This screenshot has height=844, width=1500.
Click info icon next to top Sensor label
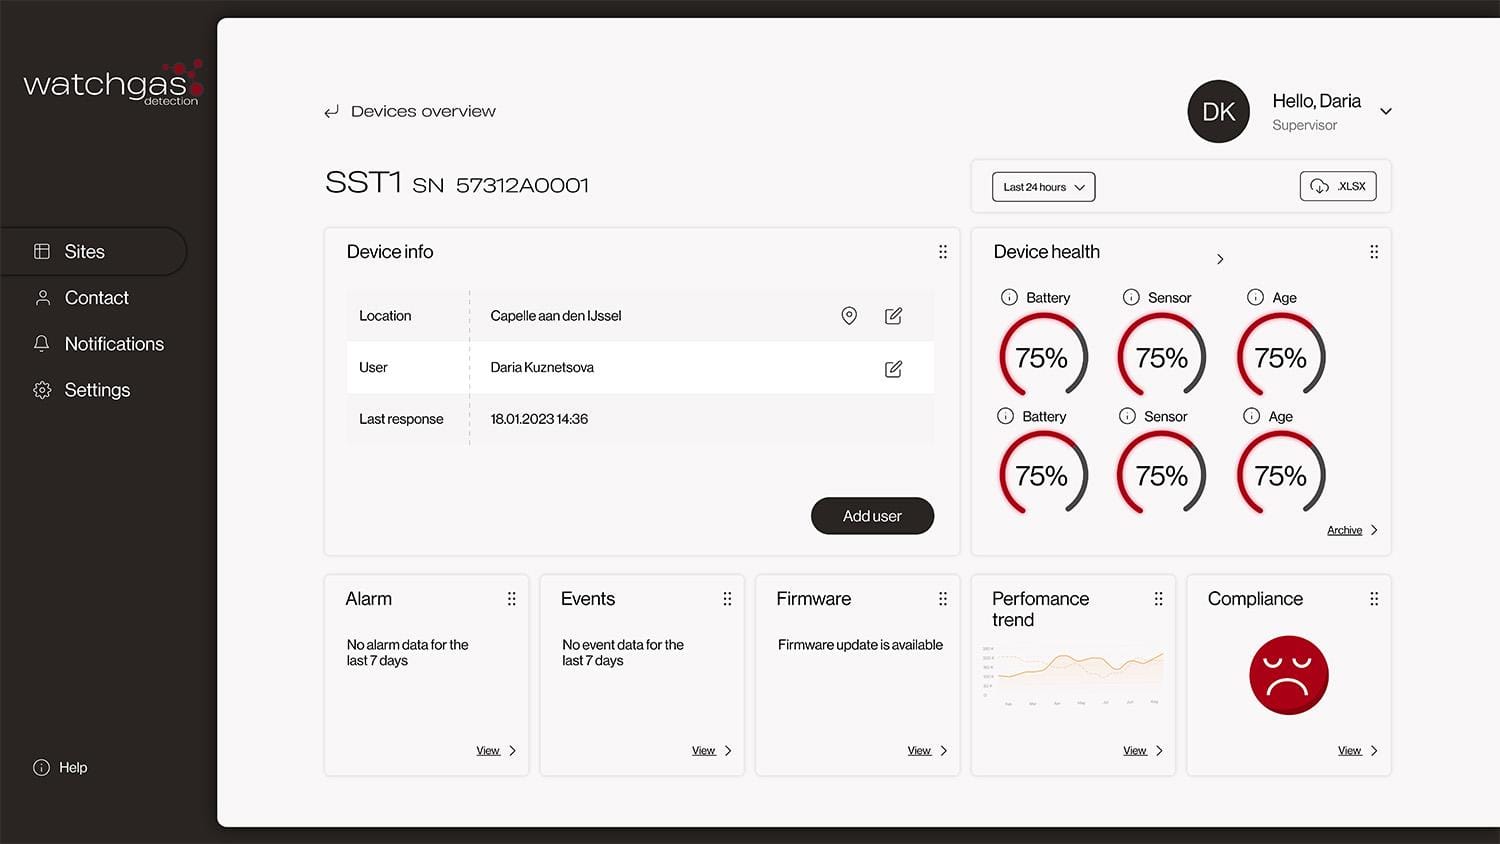pos(1131,297)
